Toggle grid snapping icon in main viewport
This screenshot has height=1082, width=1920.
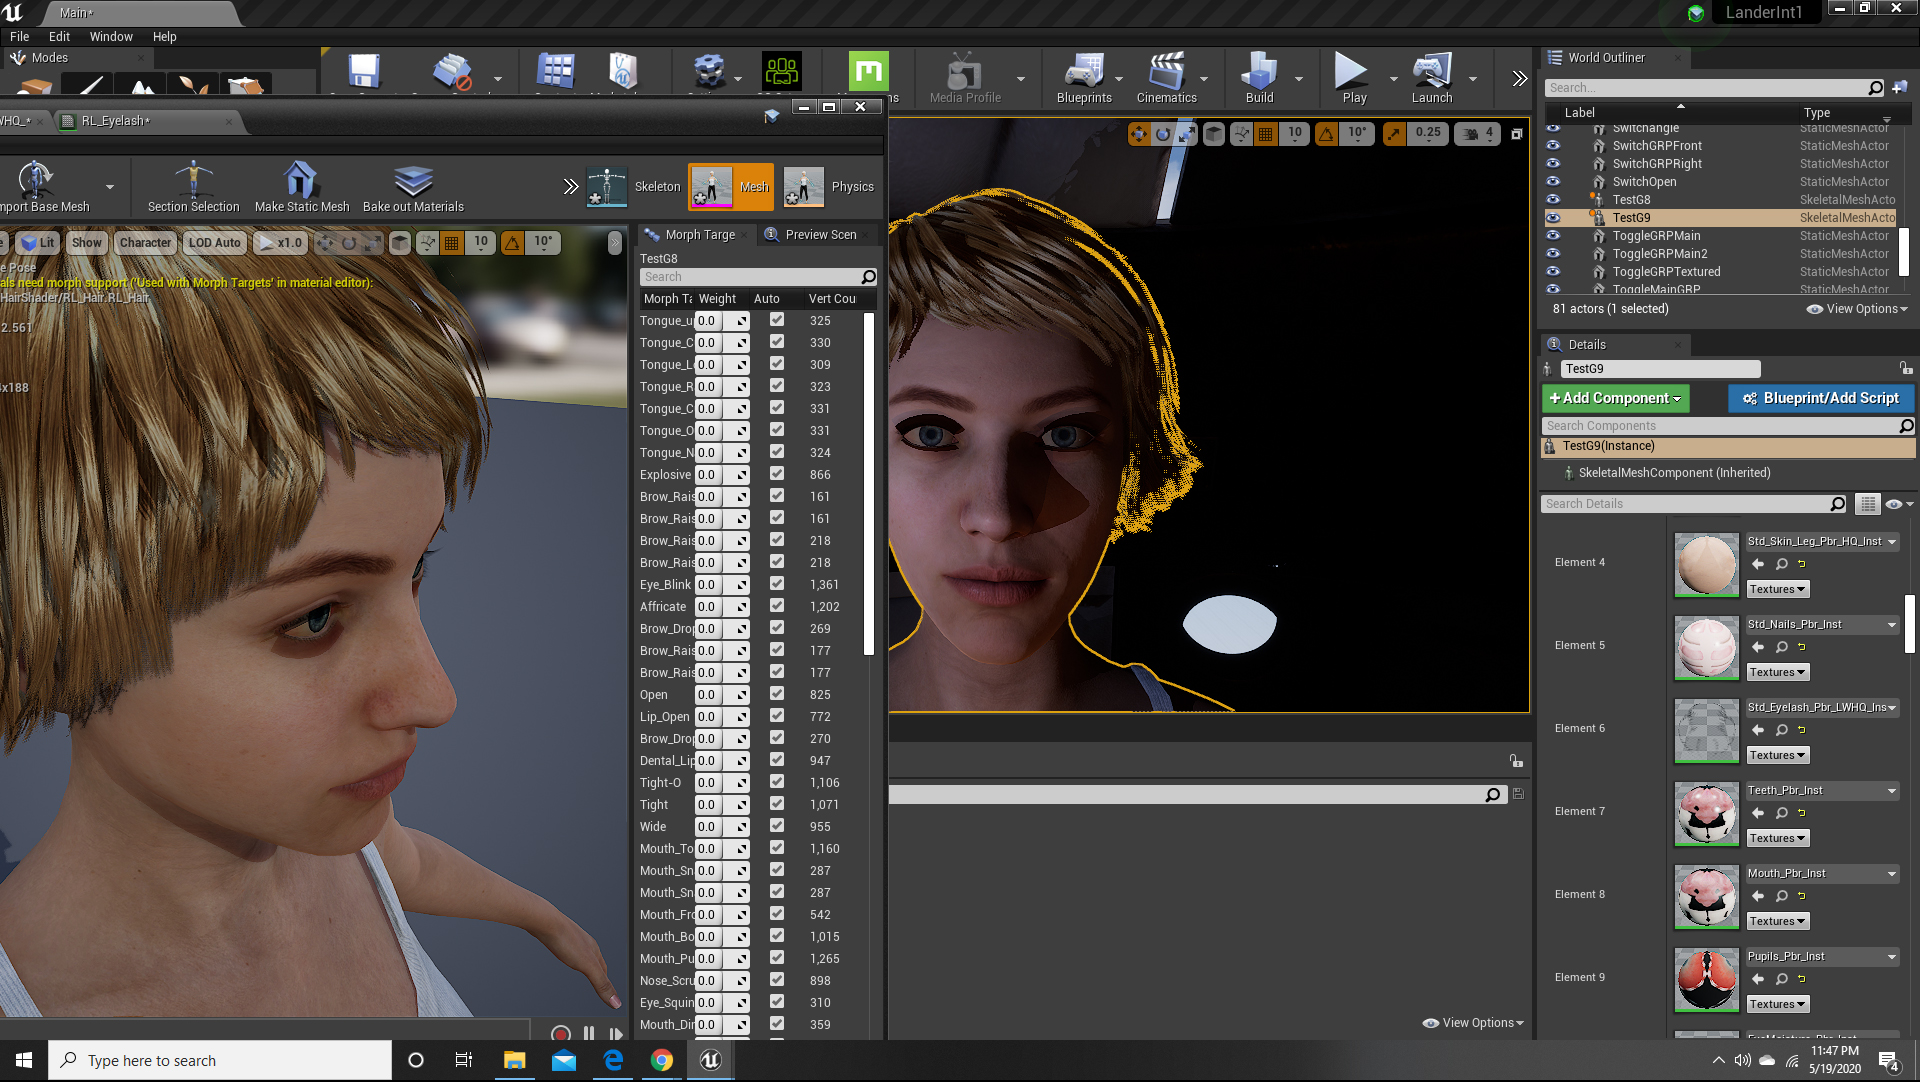point(1266,133)
